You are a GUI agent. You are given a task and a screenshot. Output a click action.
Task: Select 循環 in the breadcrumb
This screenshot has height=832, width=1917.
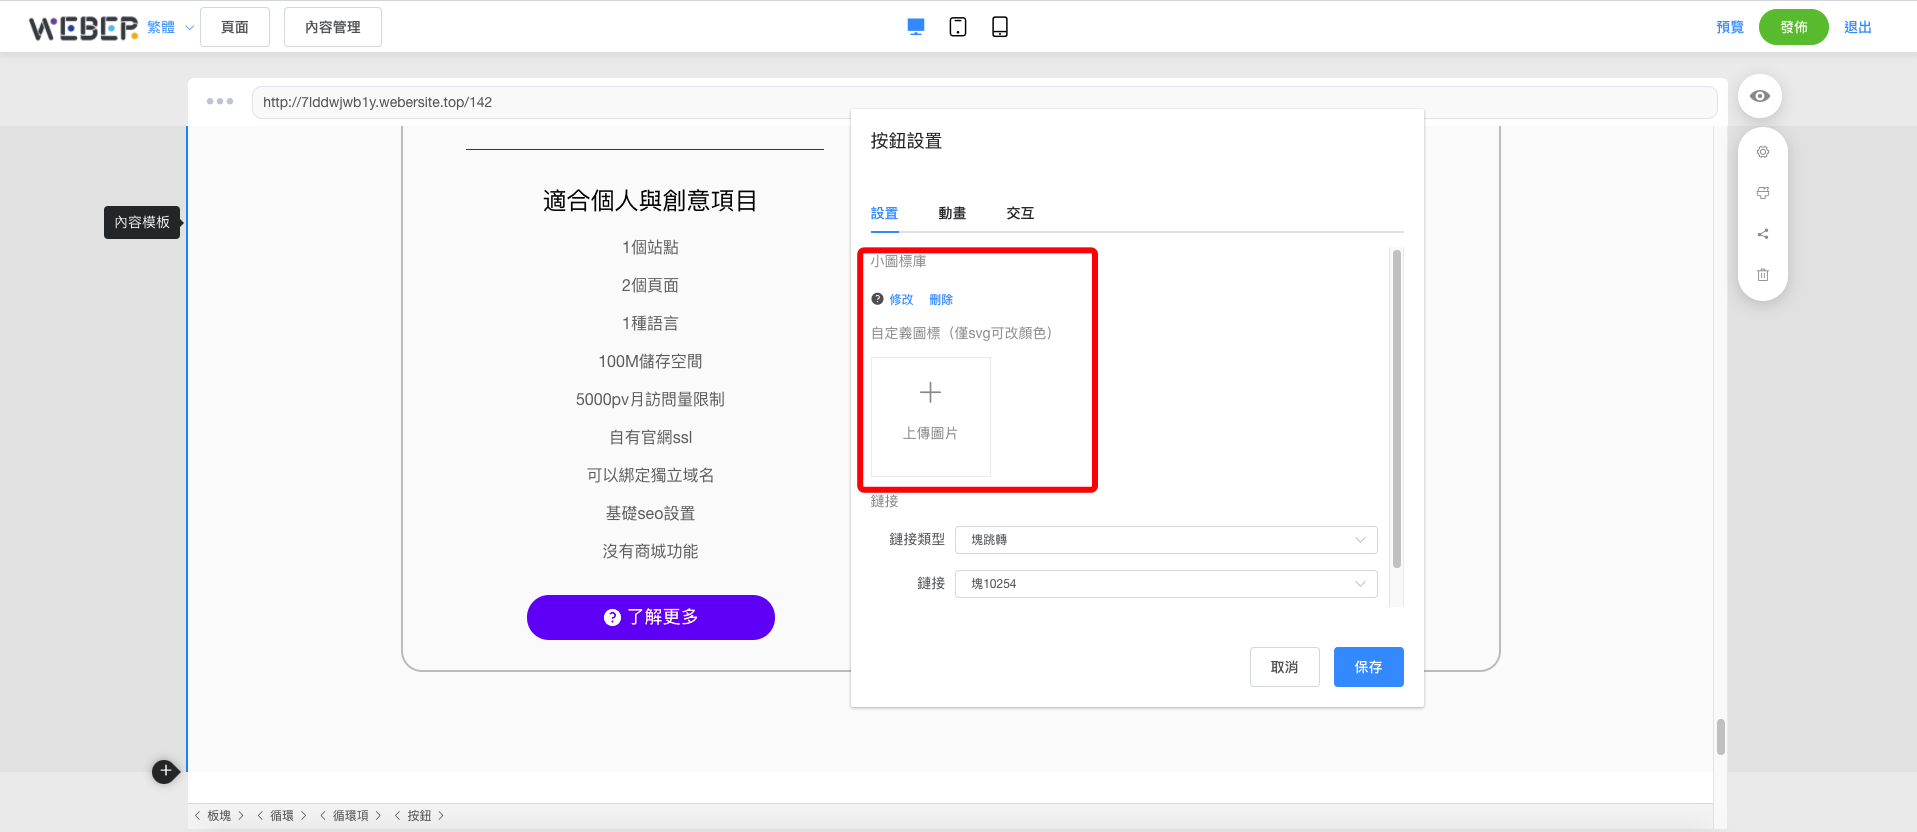pos(282,816)
